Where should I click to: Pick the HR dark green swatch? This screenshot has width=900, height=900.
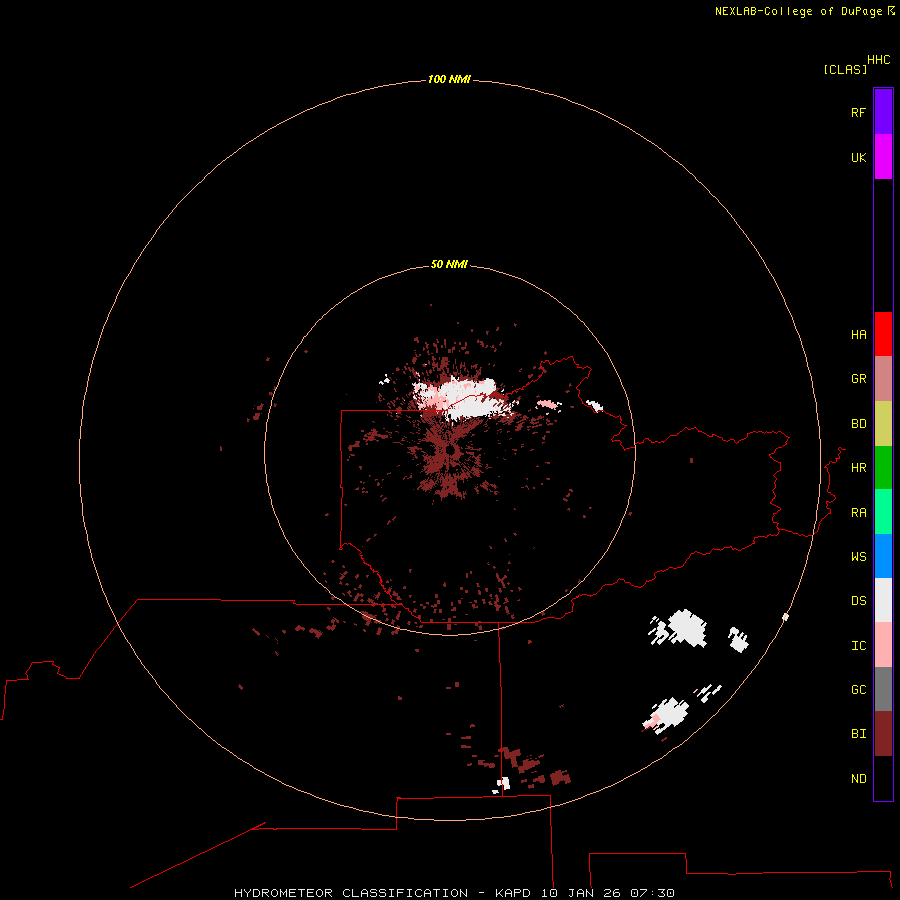[x=883, y=468]
